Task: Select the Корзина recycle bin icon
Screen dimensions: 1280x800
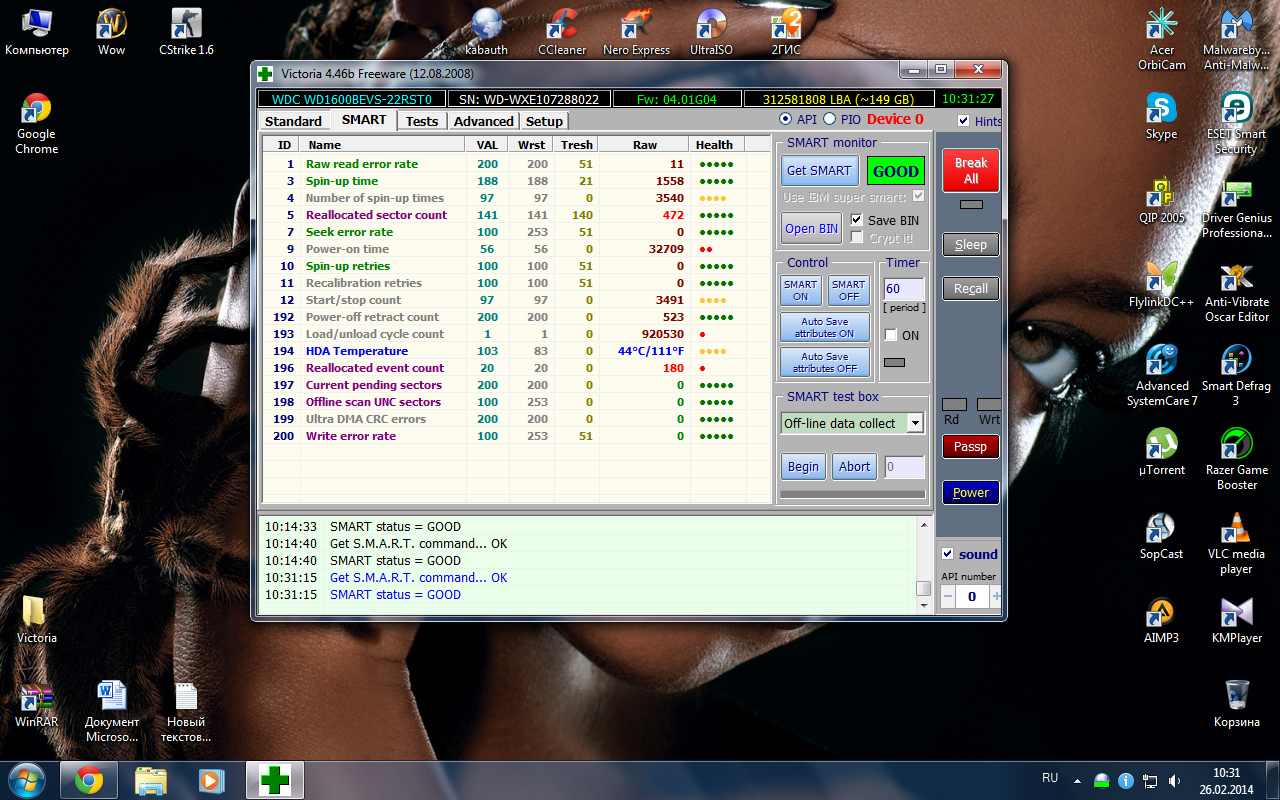Action: tap(1236, 704)
